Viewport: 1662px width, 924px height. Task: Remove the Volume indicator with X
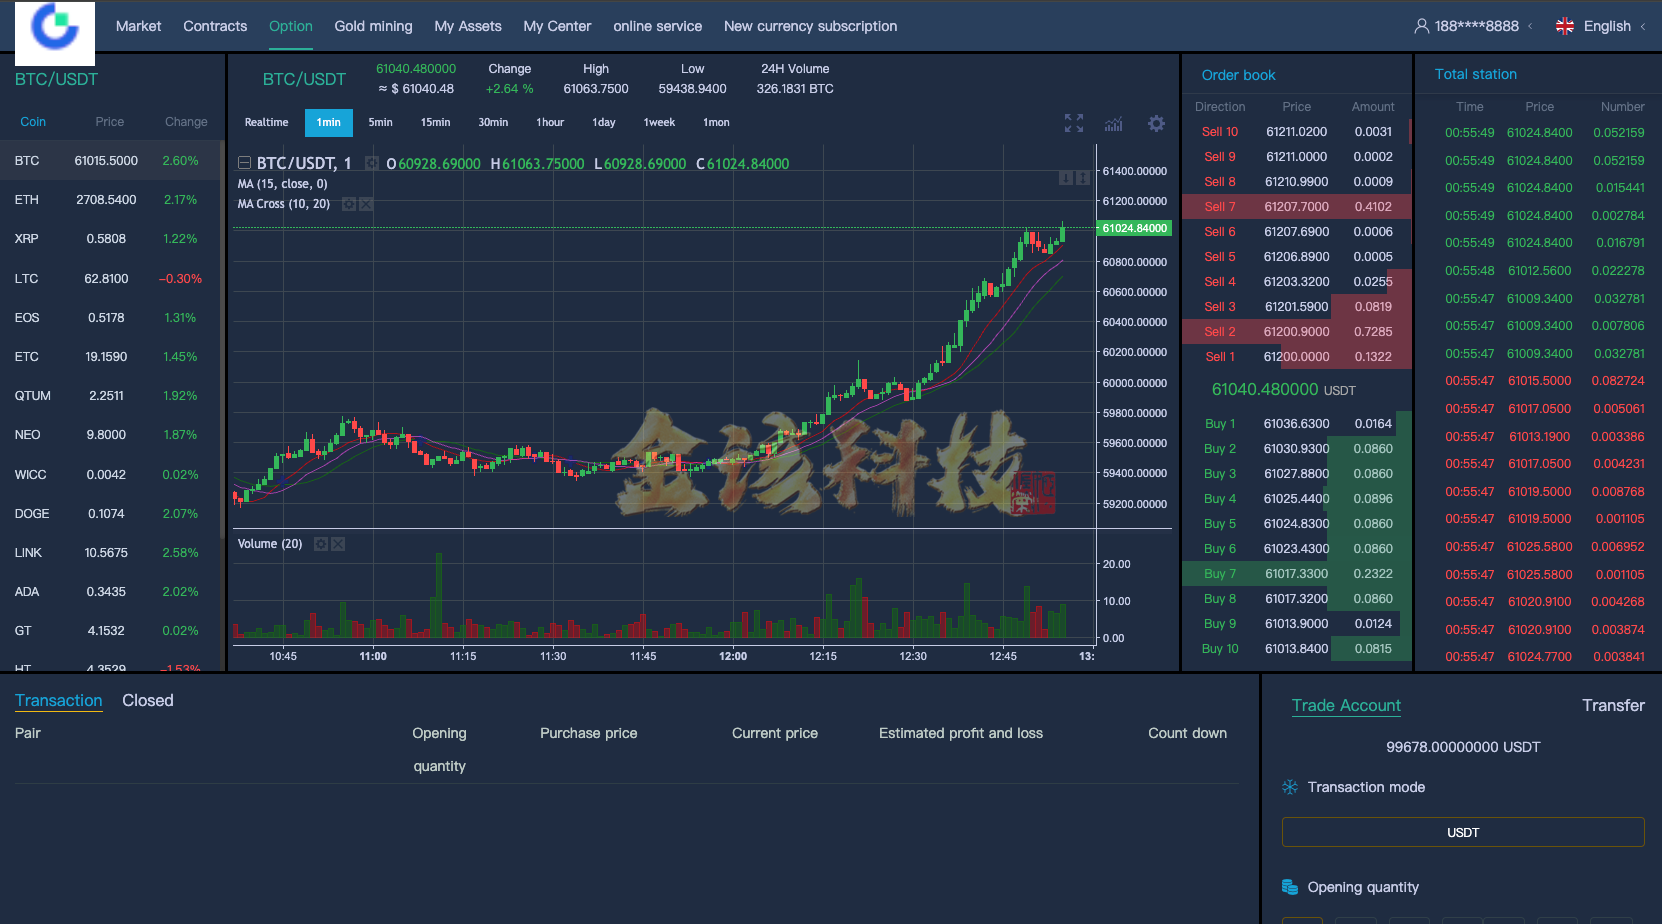338,544
